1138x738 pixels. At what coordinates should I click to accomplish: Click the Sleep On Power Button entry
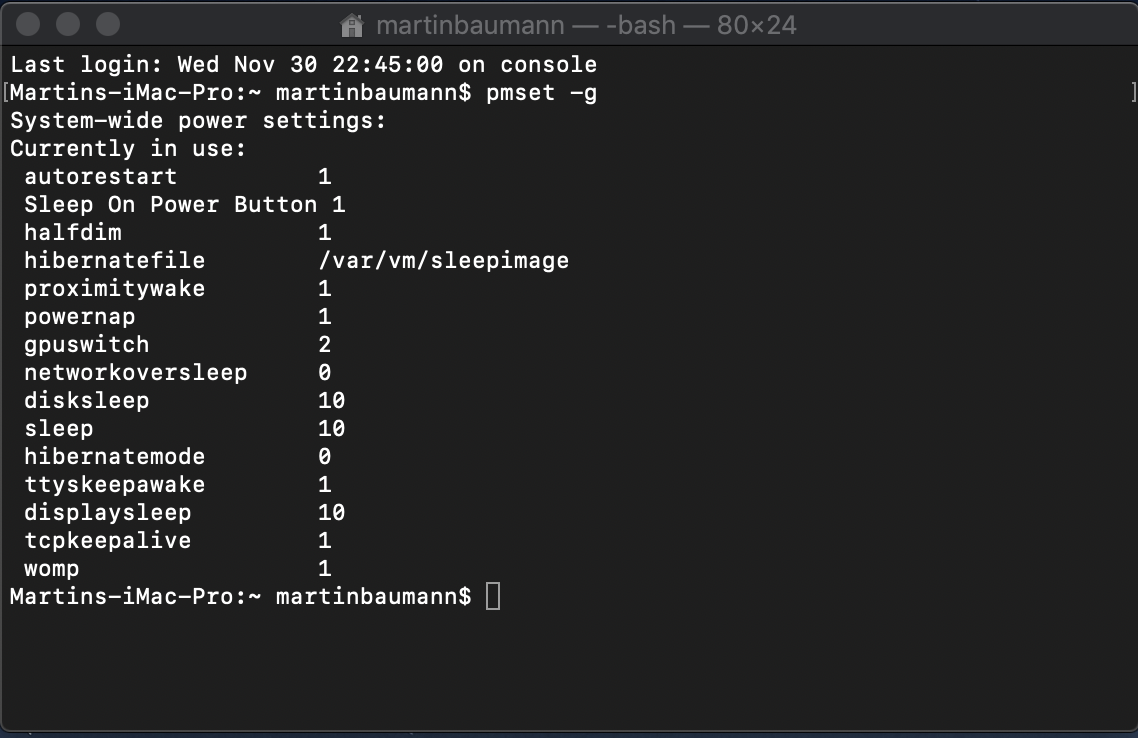pyautogui.click(x=170, y=205)
